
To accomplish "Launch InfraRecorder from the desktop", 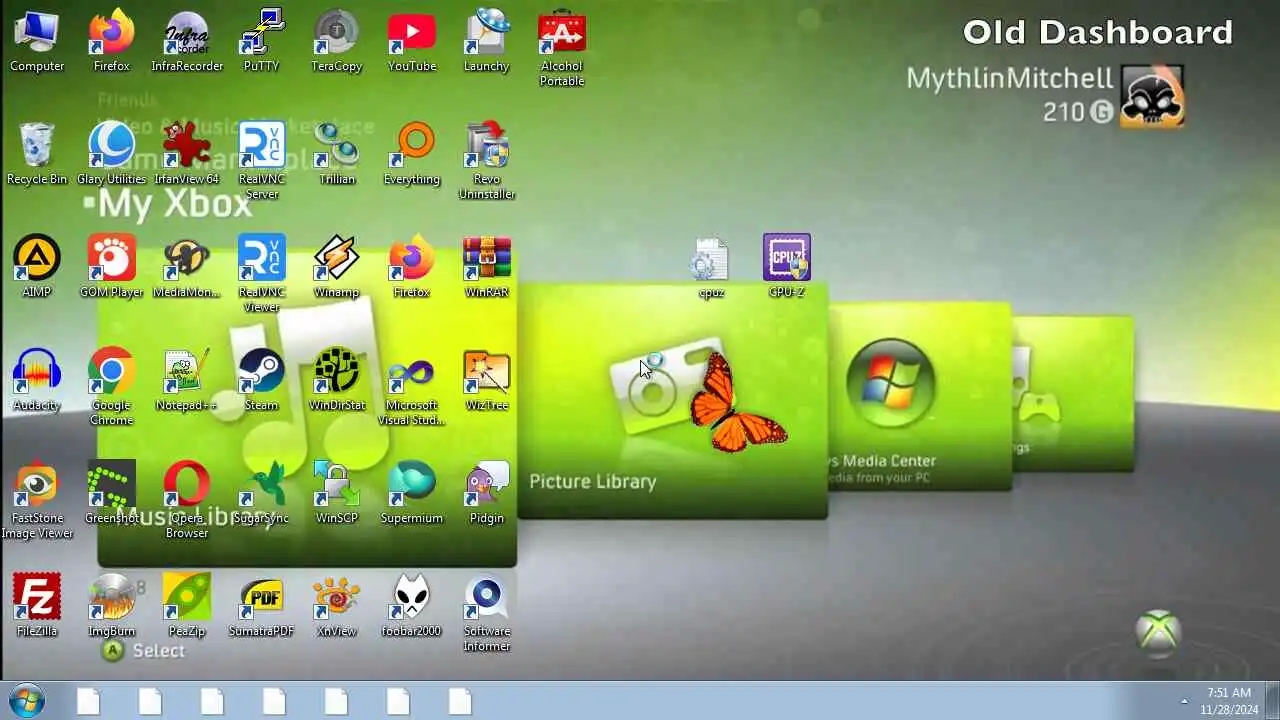I will click(x=187, y=42).
